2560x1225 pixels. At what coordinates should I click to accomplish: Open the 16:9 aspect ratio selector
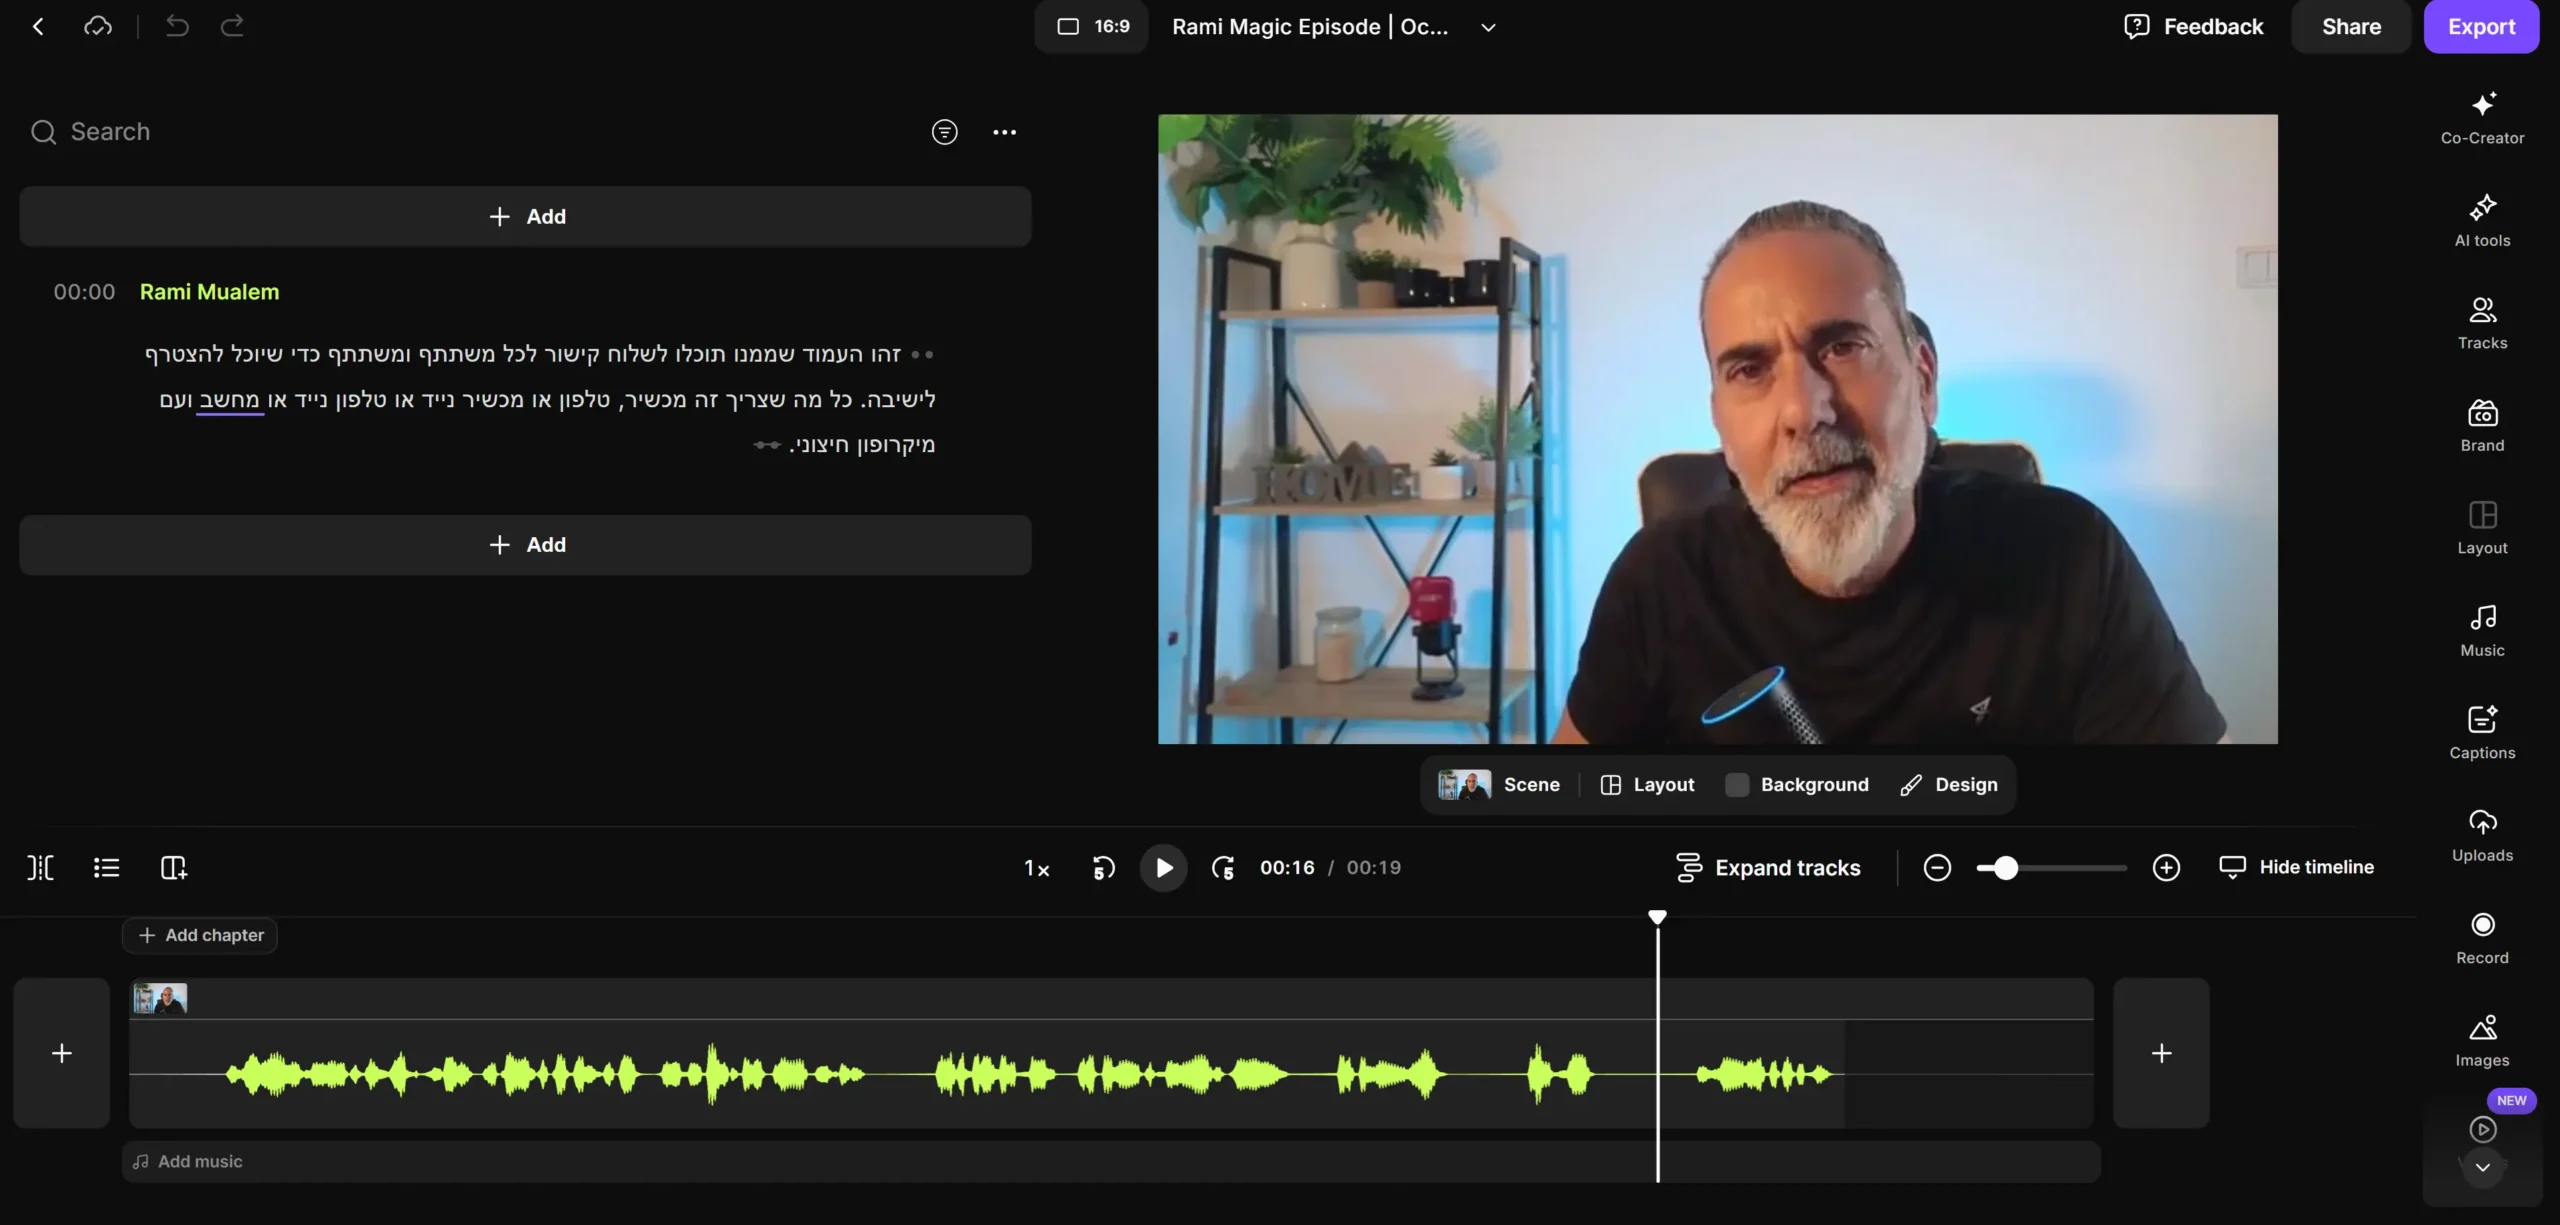click(1092, 27)
